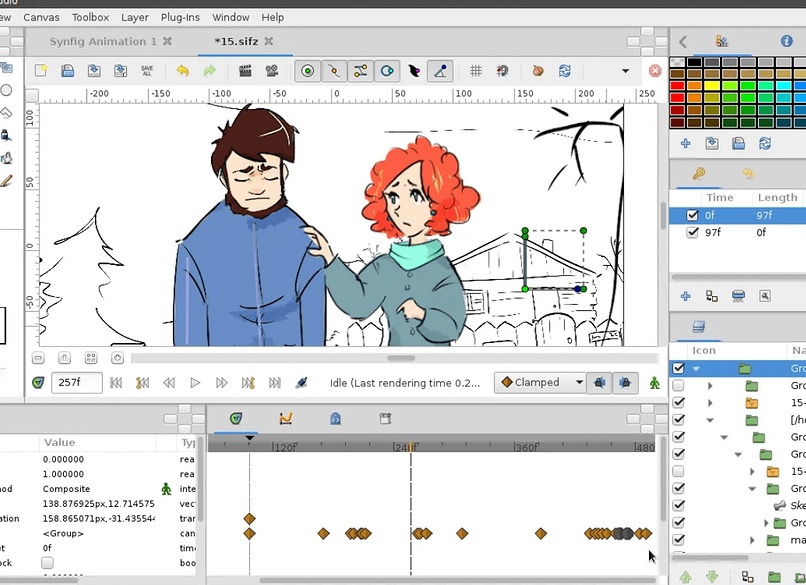
Task: Toggle the bone tool toolbar icon
Action: (x=440, y=71)
